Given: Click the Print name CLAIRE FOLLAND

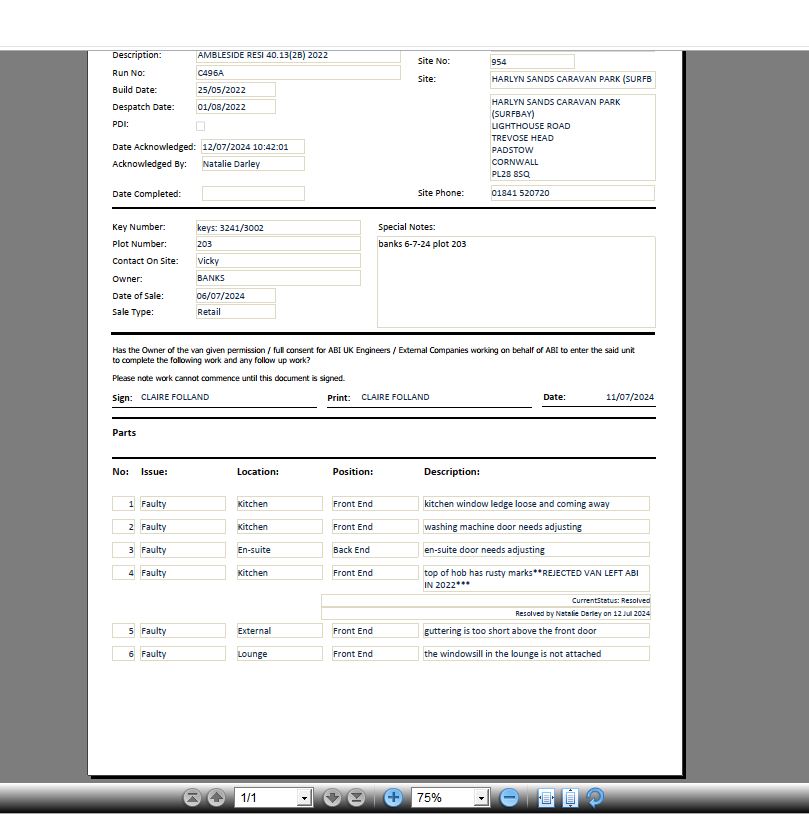Looking at the screenshot, I should point(395,397).
